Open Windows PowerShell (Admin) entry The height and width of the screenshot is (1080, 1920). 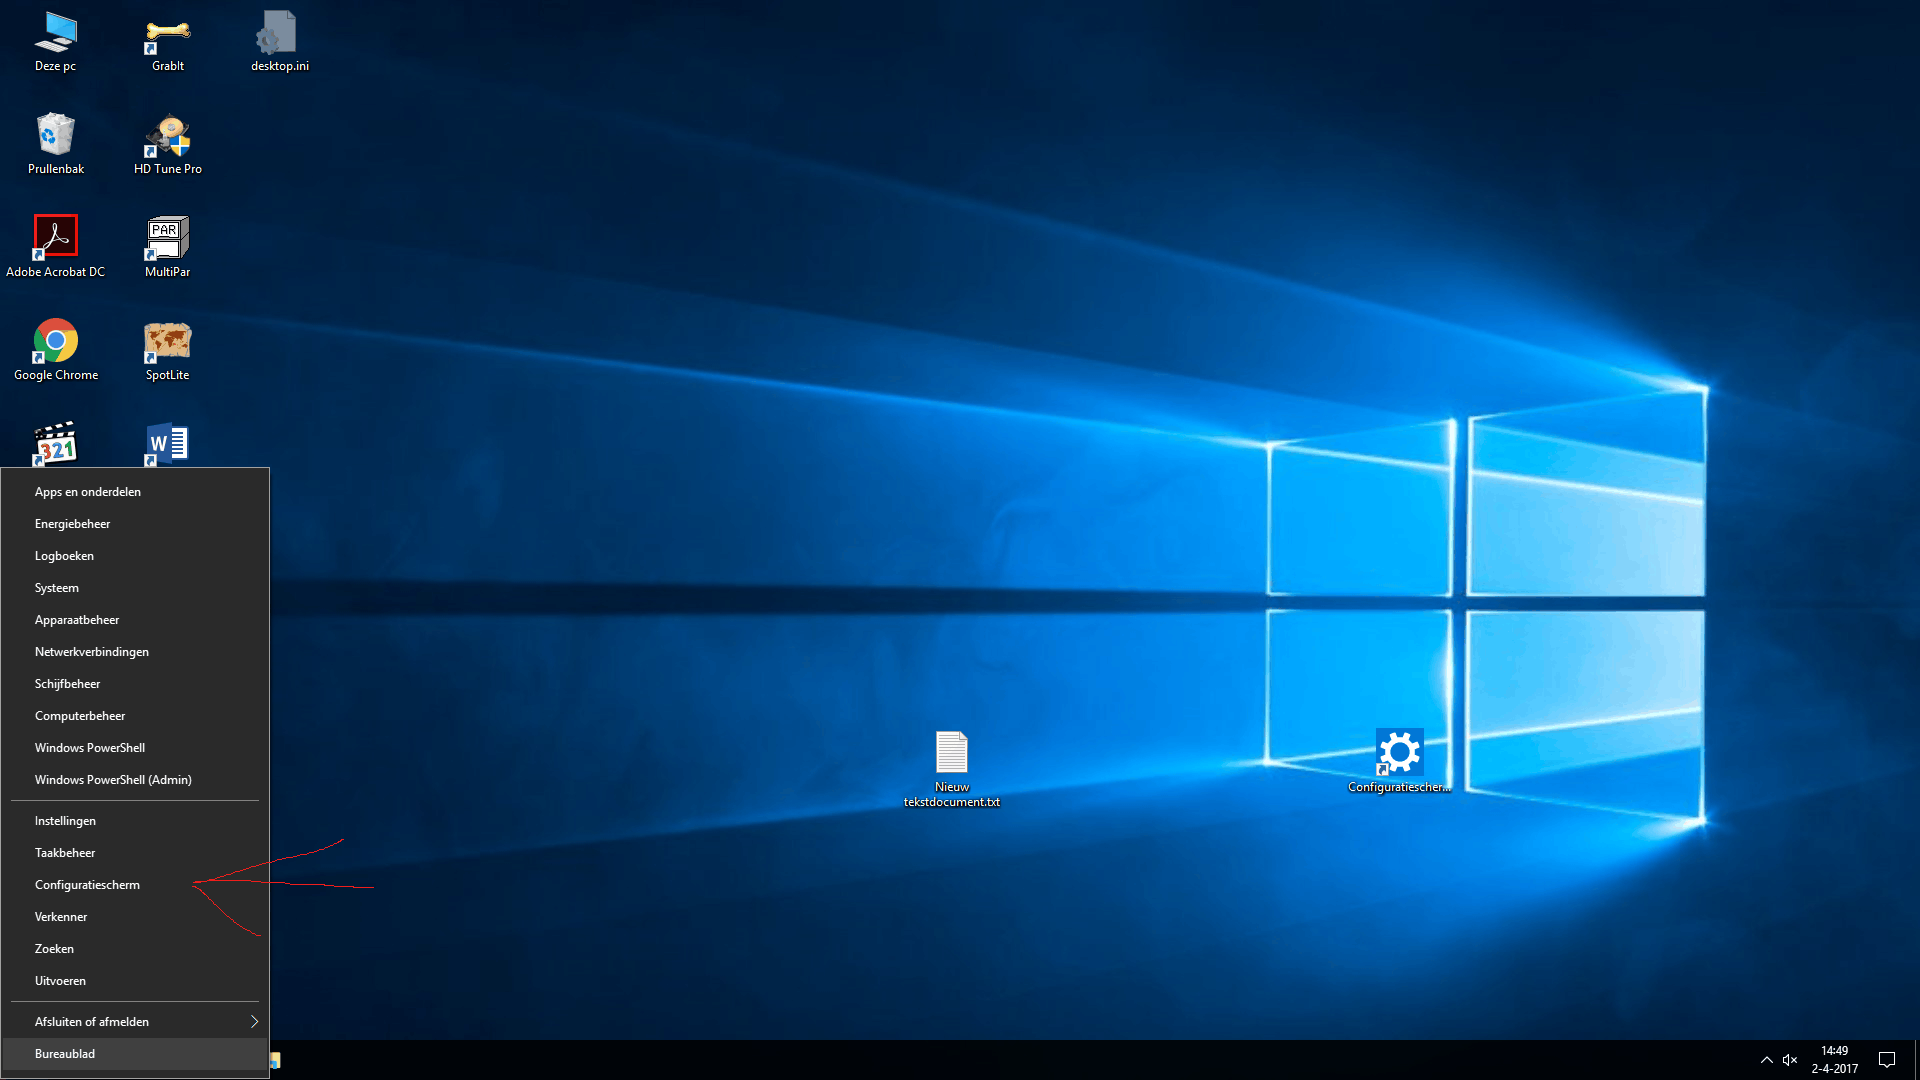113,780
